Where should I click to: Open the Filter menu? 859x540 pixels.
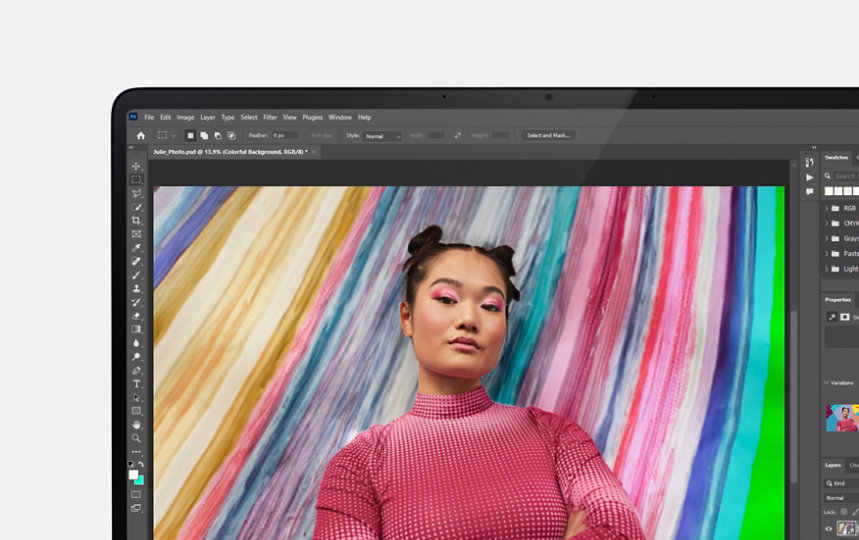[x=270, y=117]
